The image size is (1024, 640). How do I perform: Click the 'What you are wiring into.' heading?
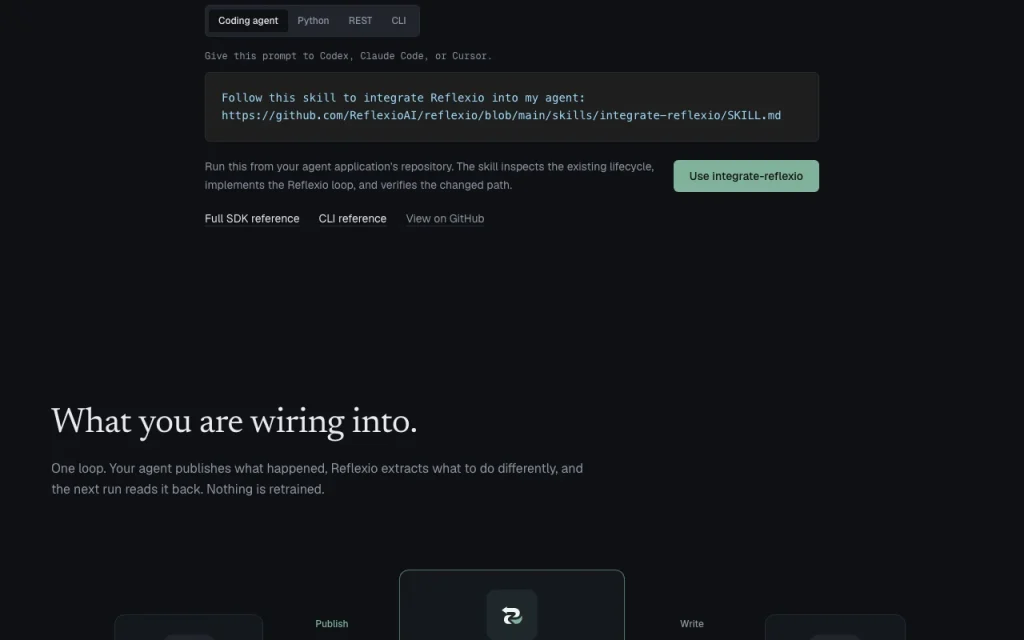234,421
